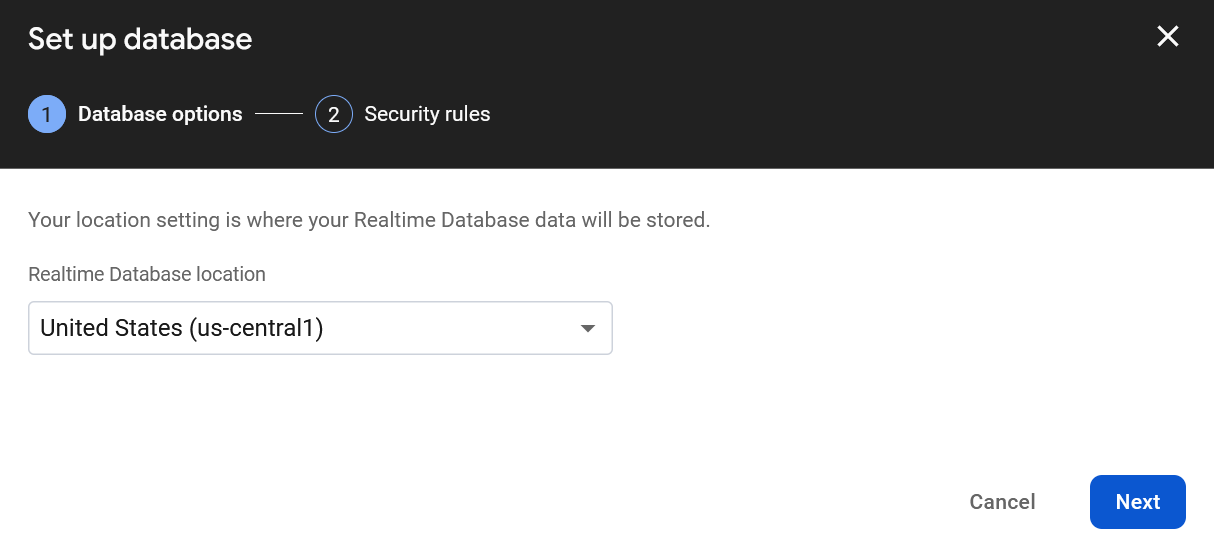Screen dimensions: 1214x555
Task: Click the step 1 circle indicator
Action: click(x=47, y=114)
